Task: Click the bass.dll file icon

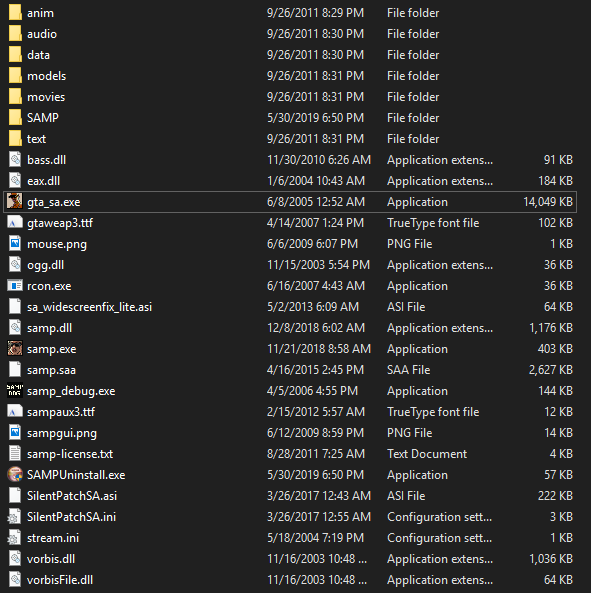Action: [x=15, y=160]
